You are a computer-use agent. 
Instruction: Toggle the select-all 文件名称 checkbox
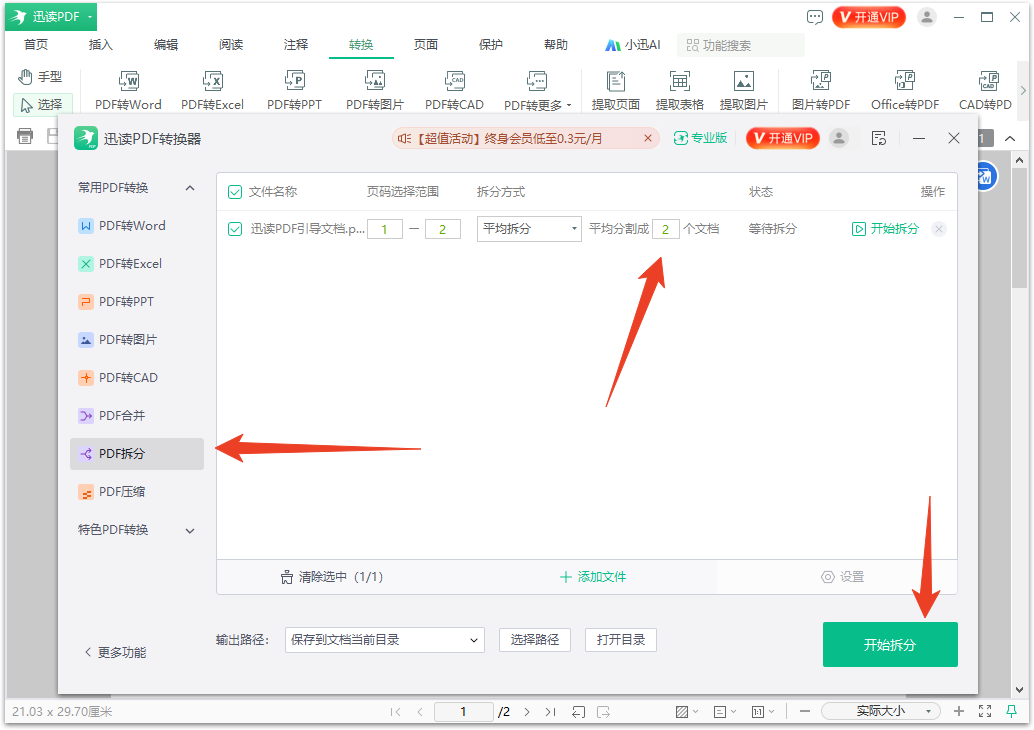point(235,192)
